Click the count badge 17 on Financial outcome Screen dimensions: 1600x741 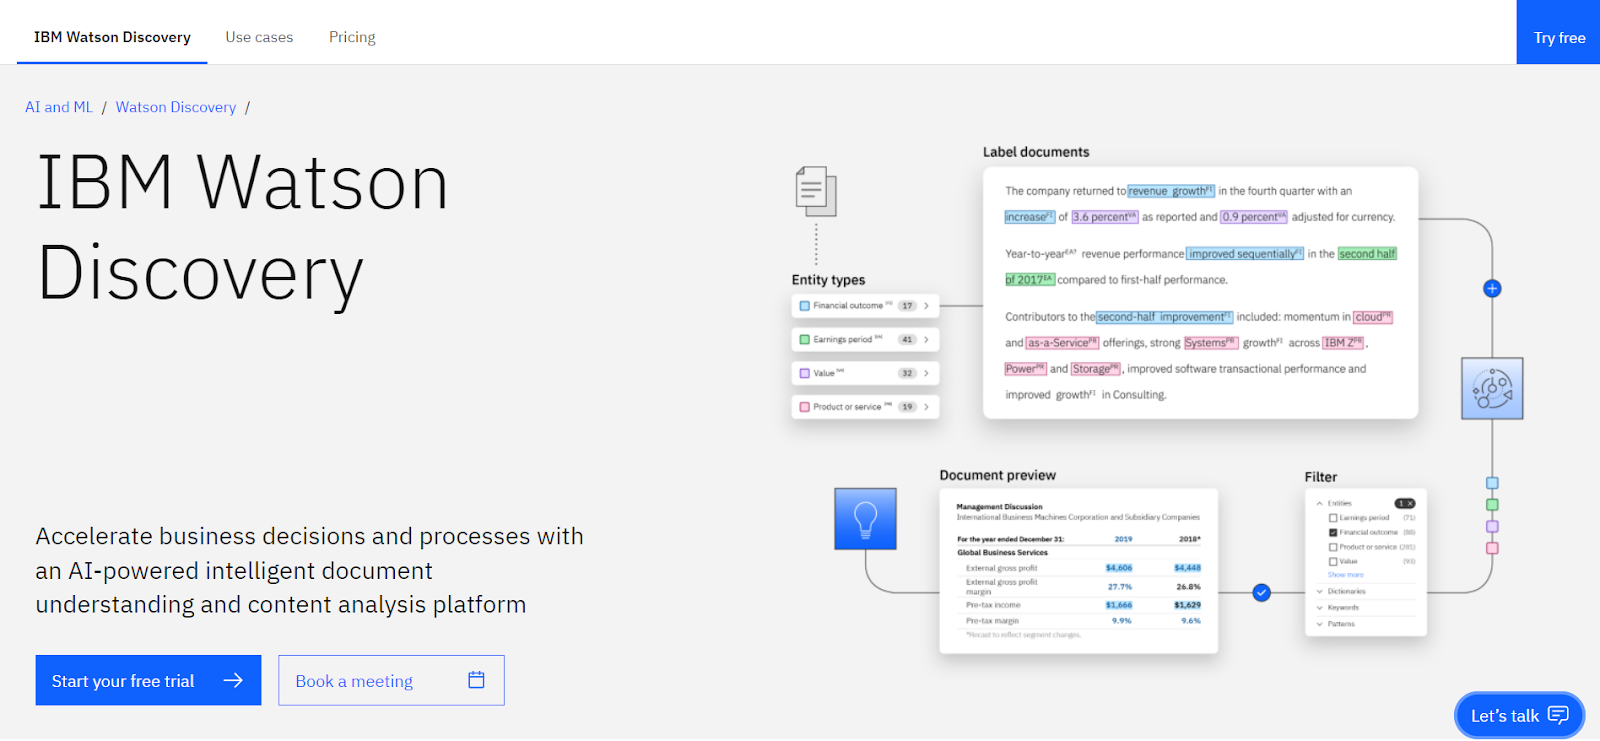907,306
